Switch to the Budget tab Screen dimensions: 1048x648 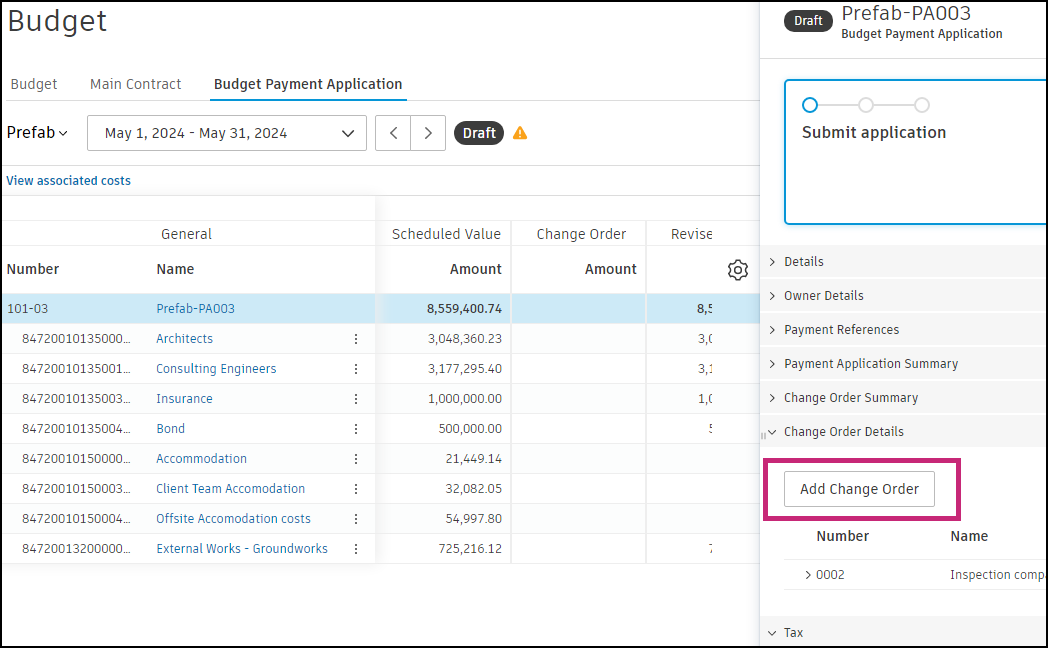pyautogui.click(x=34, y=84)
